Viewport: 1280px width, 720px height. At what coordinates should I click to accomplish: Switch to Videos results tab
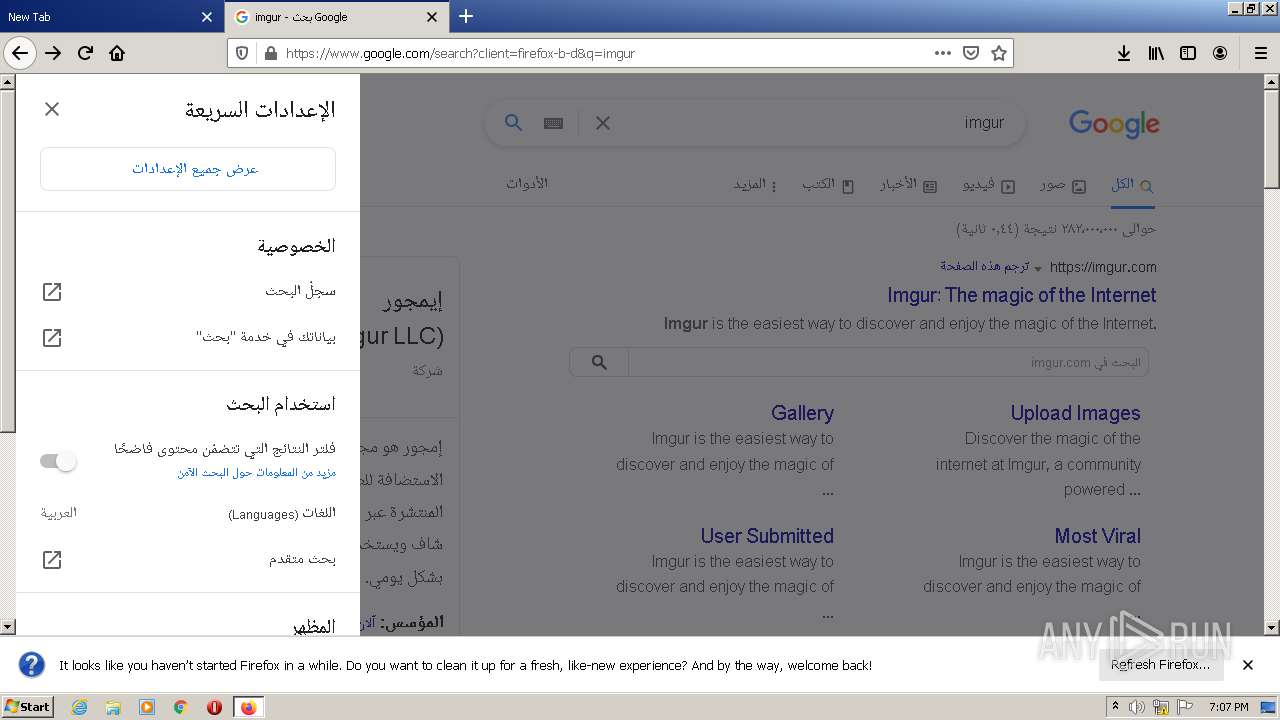click(989, 185)
